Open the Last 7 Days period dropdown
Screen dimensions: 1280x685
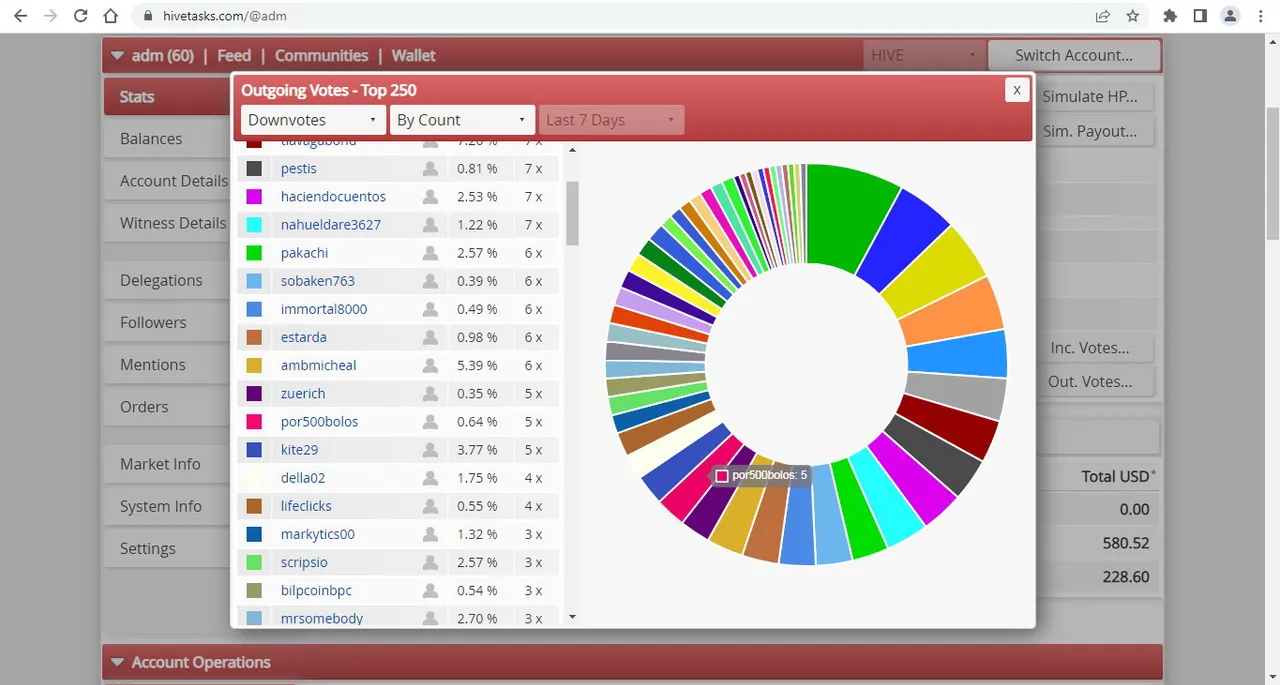tap(611, 120)
